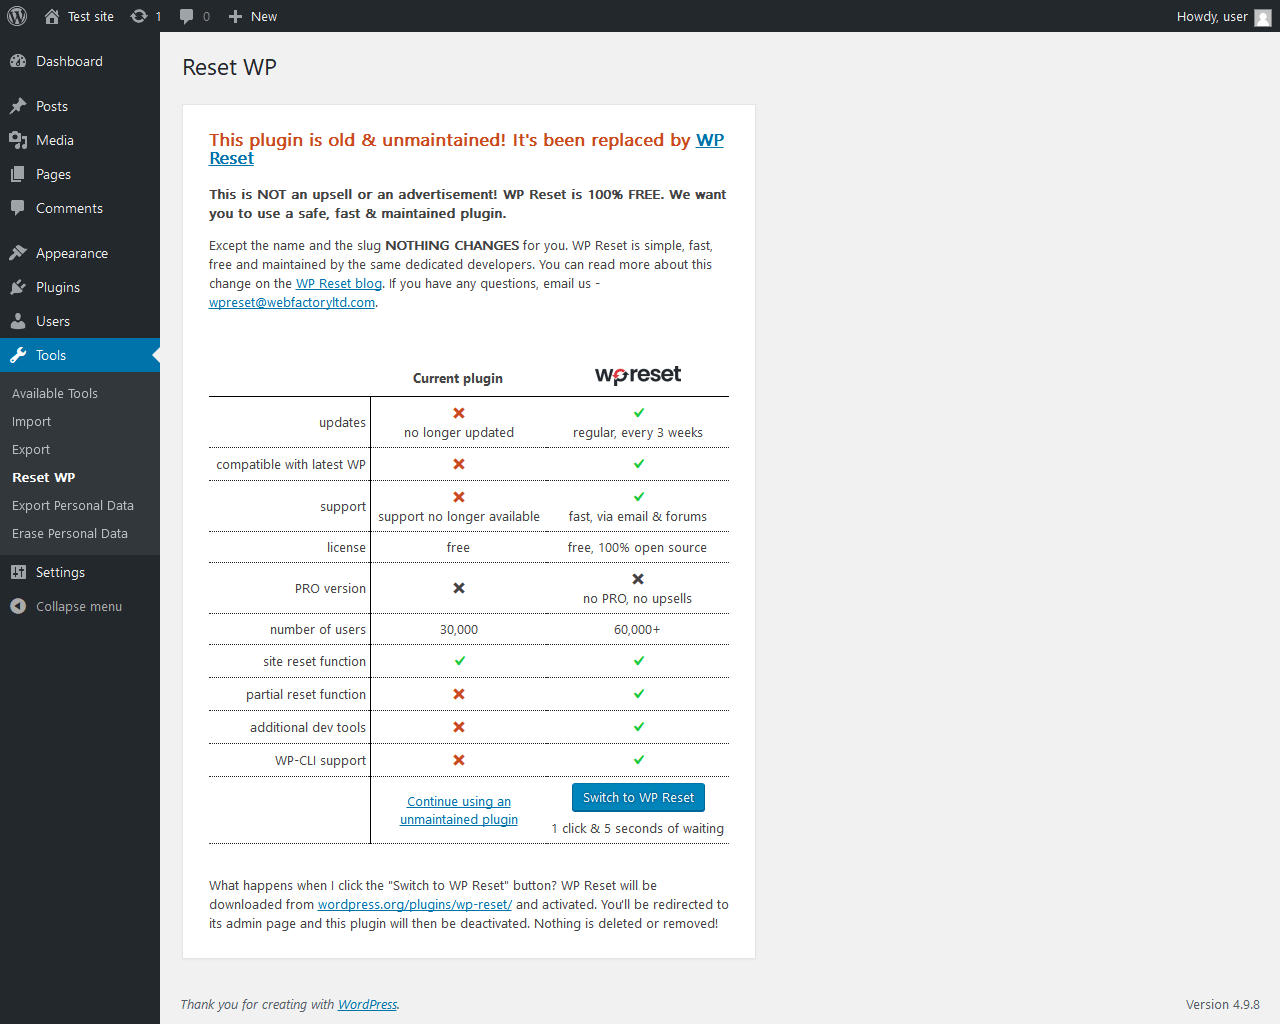
Task: Open the New content dropdown label
Action: click(264, 16)
